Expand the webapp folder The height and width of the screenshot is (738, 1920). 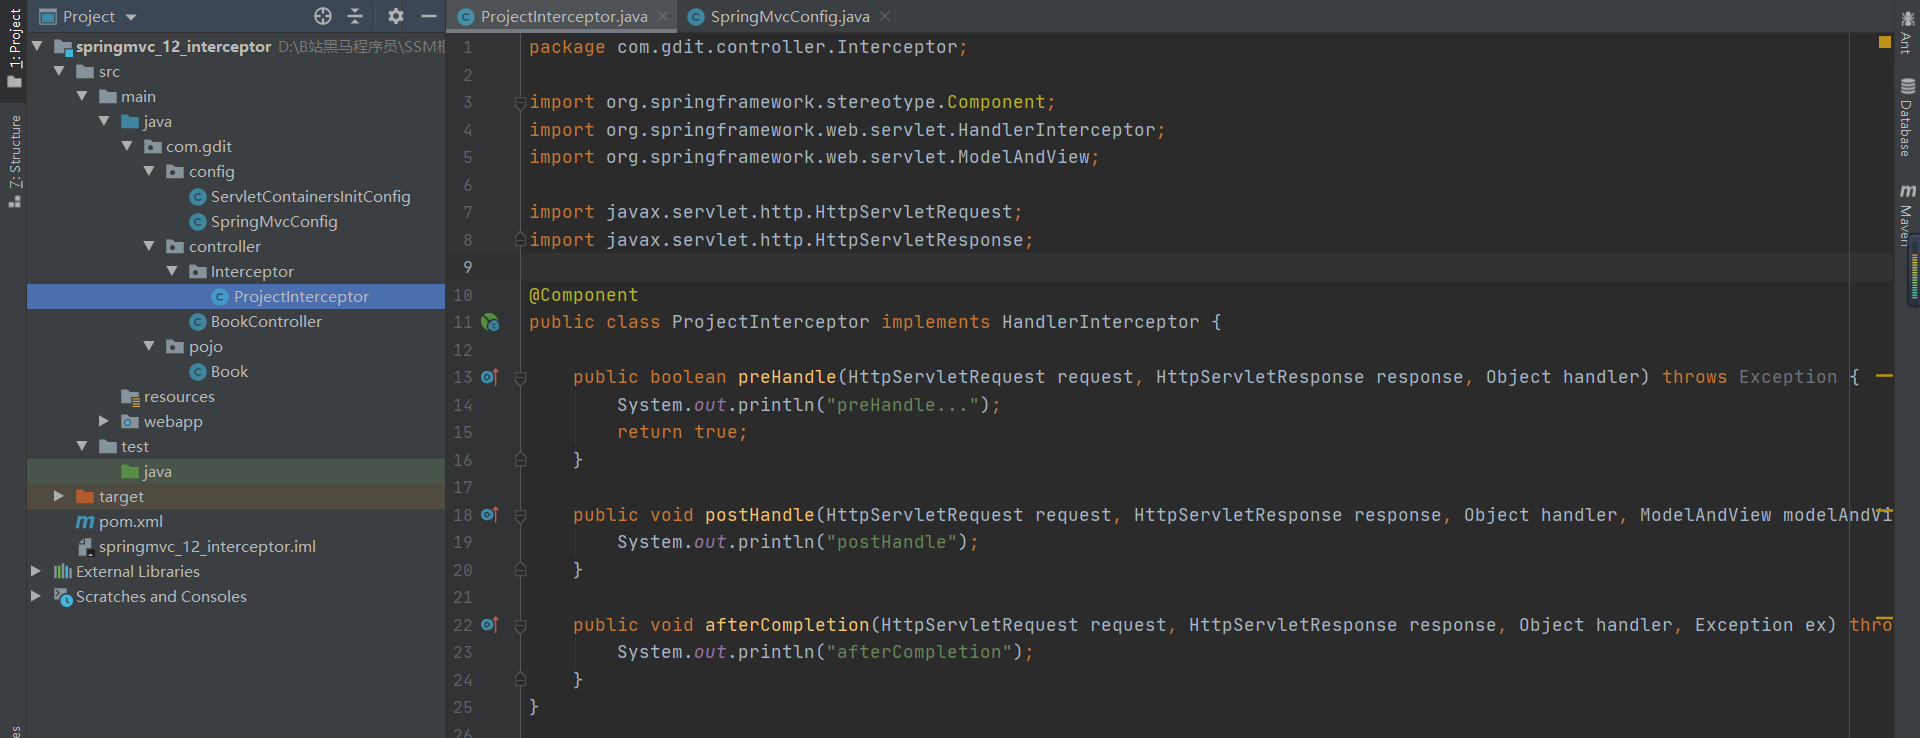pyautogui.click(x=104, y=421)
